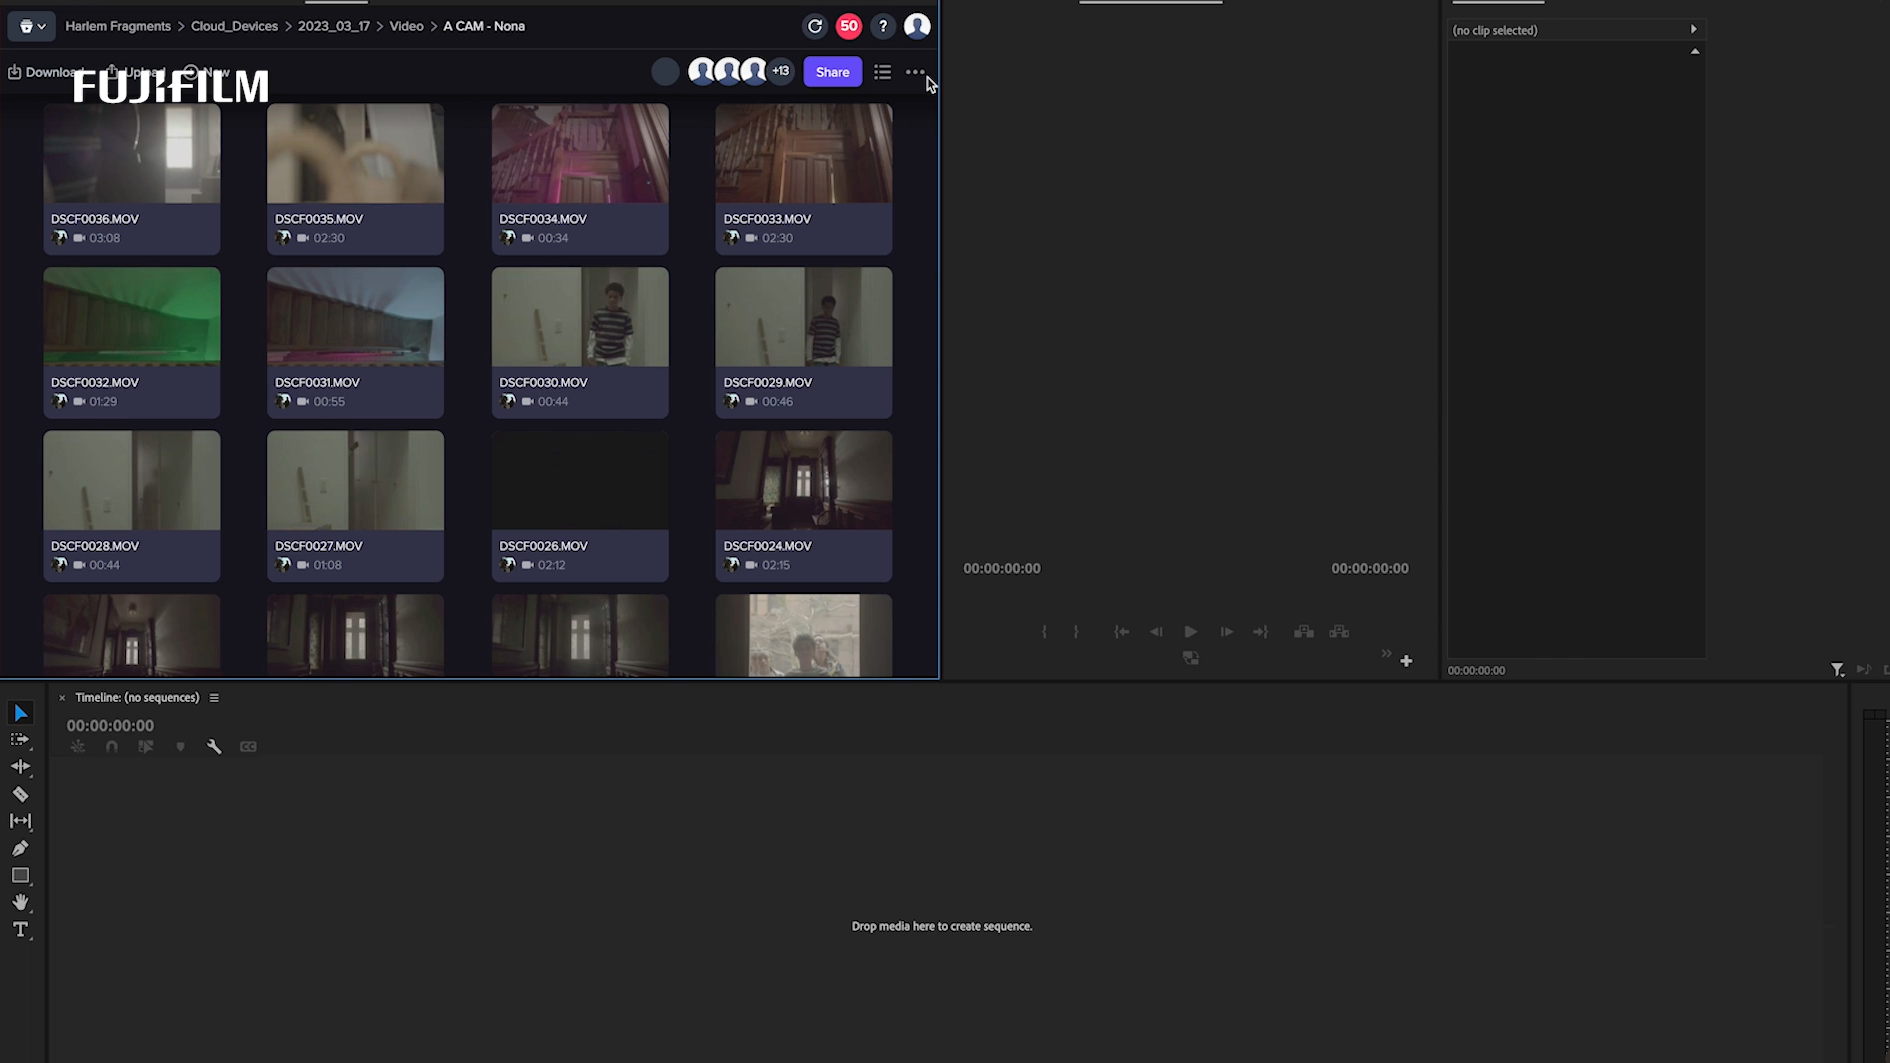Toggle insert sequences as nests button

pos(78,747)
